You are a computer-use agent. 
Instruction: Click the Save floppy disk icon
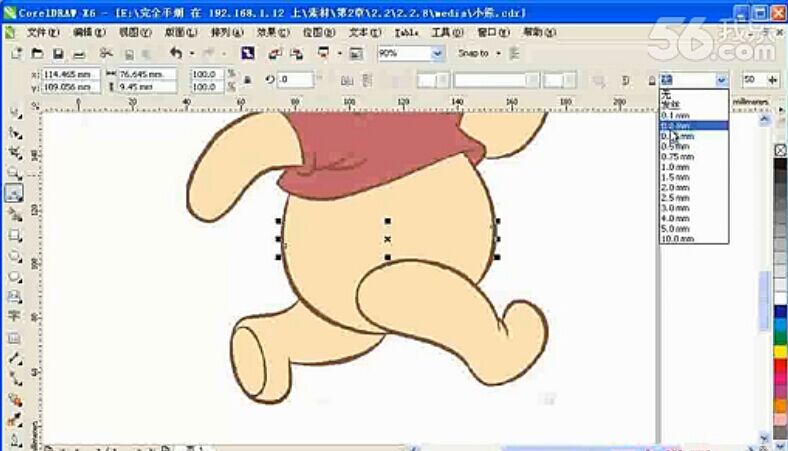pos(58,53)
